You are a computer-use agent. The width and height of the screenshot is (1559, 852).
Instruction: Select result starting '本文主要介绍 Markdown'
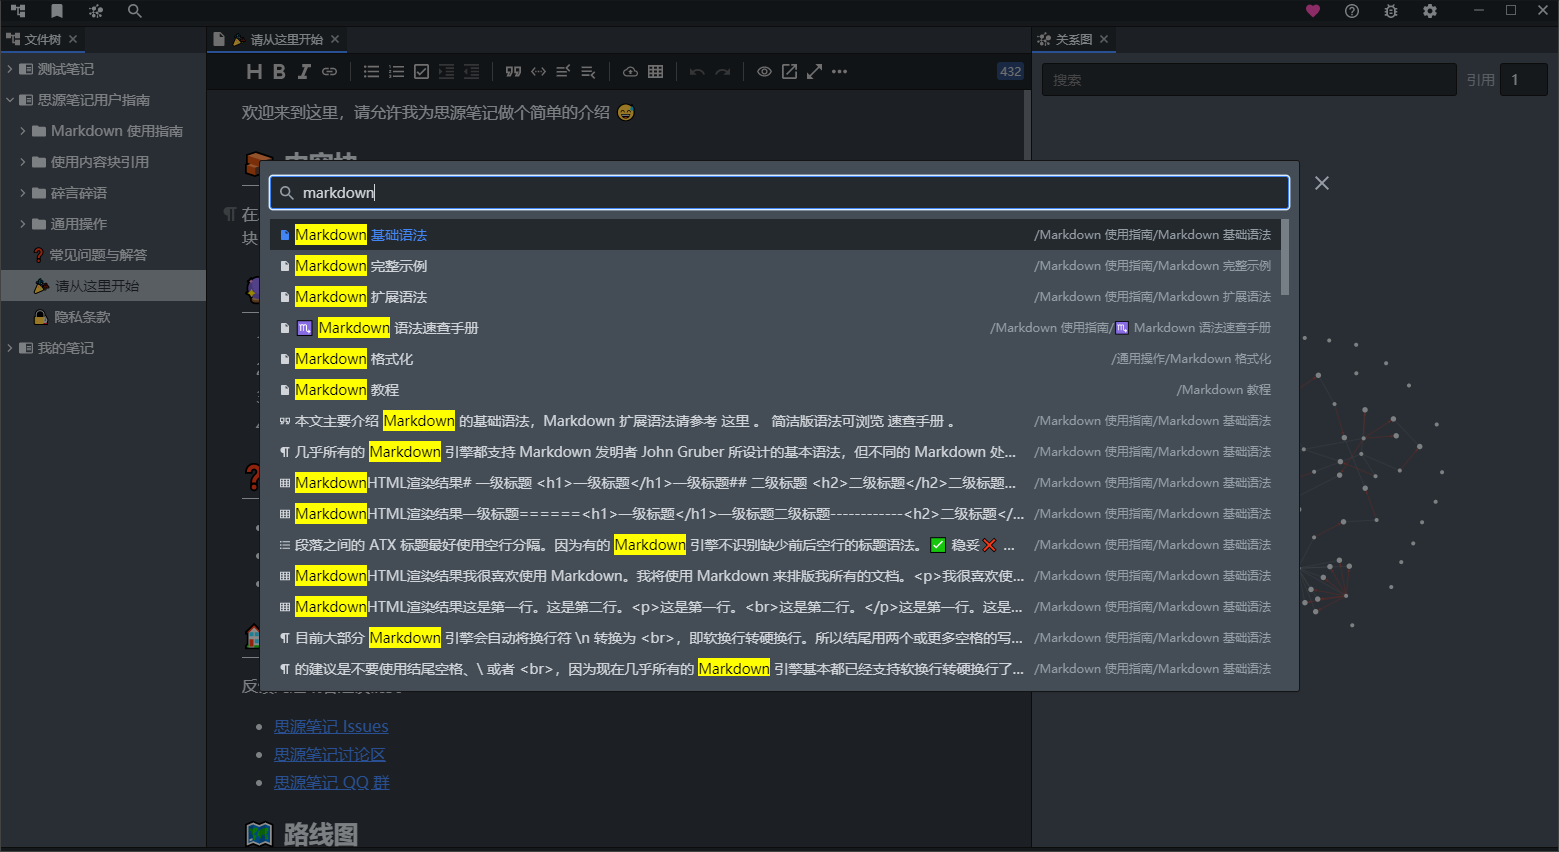click(x=775, y=421)
